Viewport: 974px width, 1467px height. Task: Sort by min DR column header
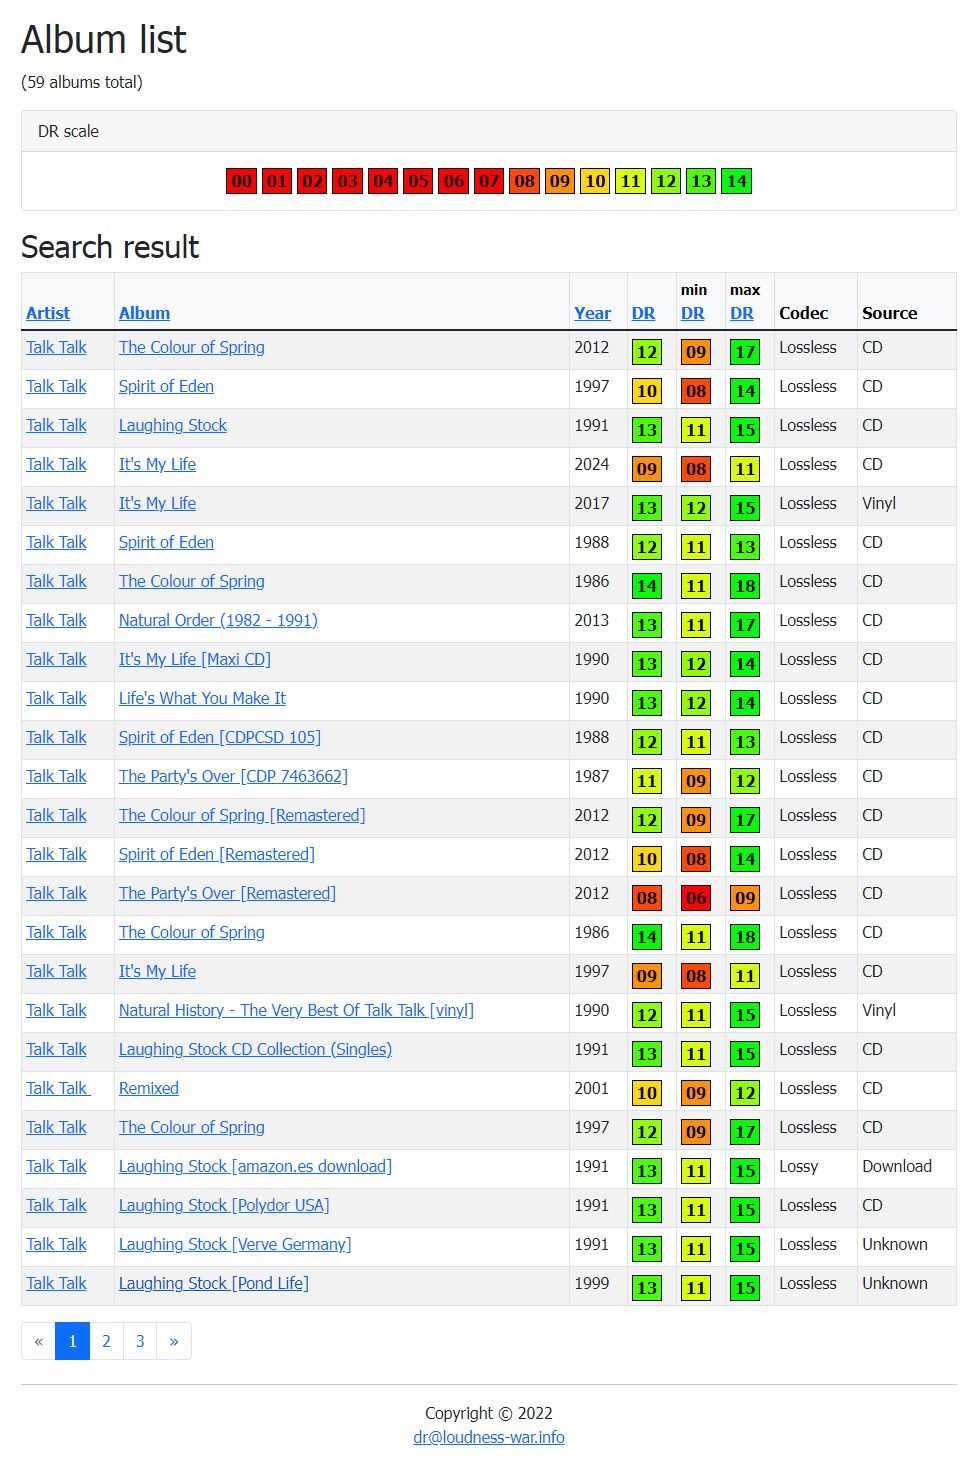click(692, 313)
